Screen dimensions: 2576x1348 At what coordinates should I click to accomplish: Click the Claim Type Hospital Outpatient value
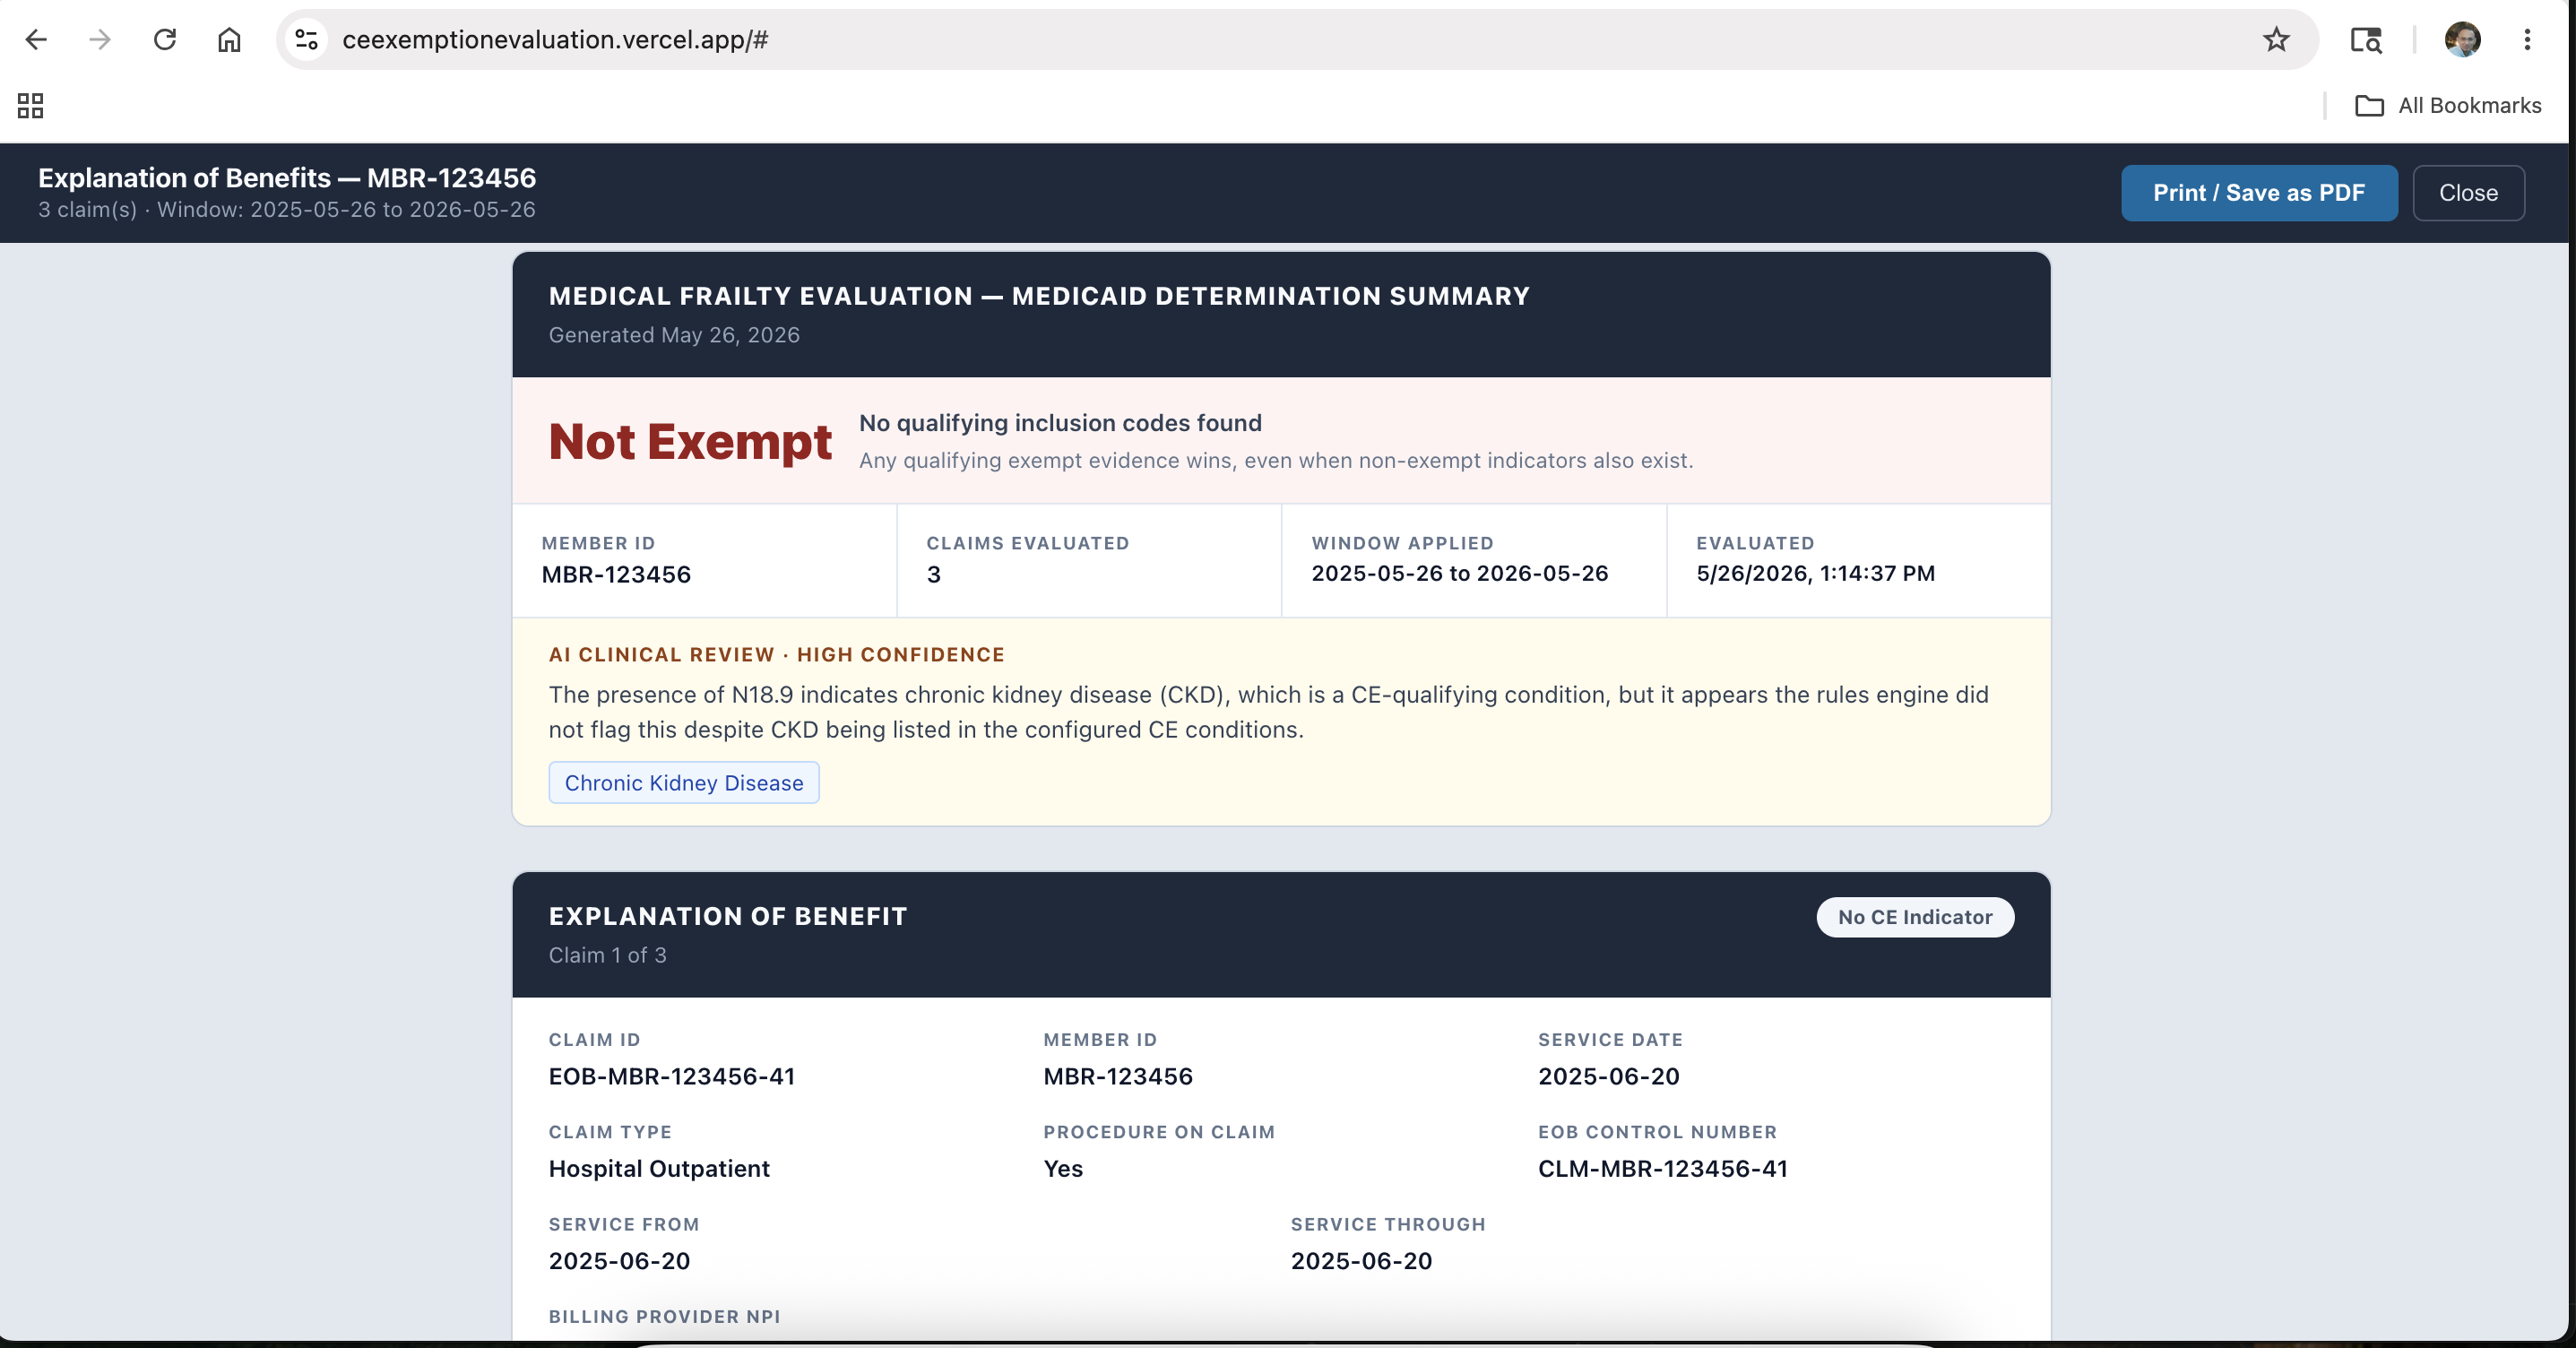pos(659,1169)
